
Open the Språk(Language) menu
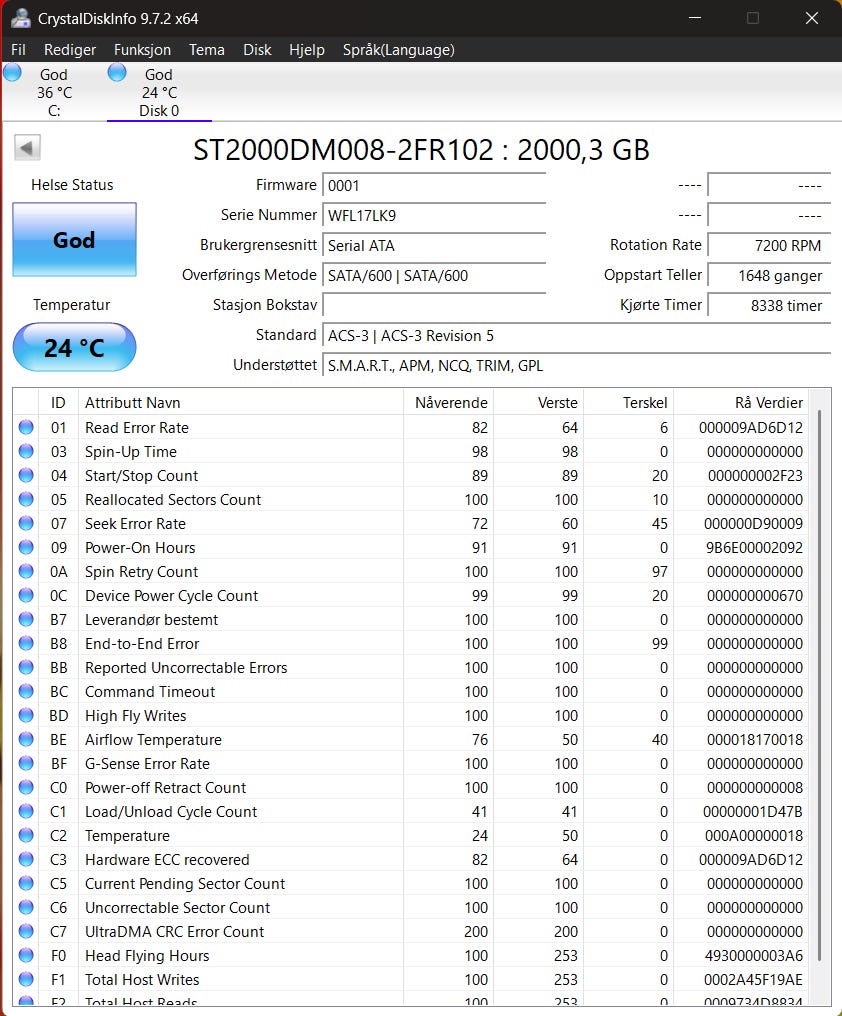click(x=398, y=50)
